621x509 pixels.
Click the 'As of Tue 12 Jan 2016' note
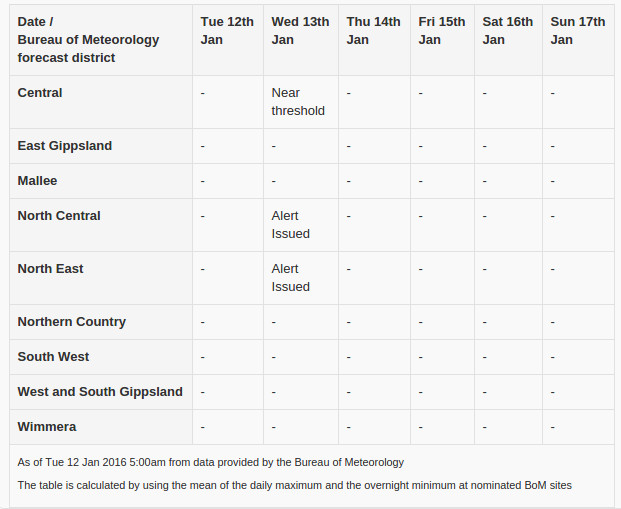click(x=210, y=462)
